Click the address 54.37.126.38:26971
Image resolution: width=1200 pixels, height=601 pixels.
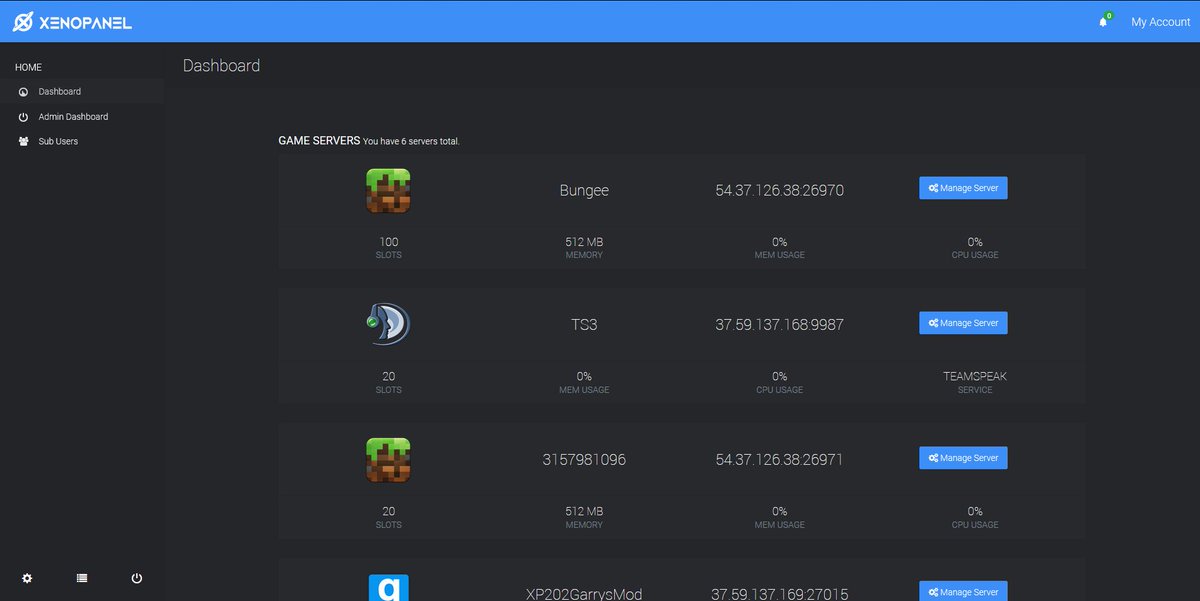pos(780,460)
